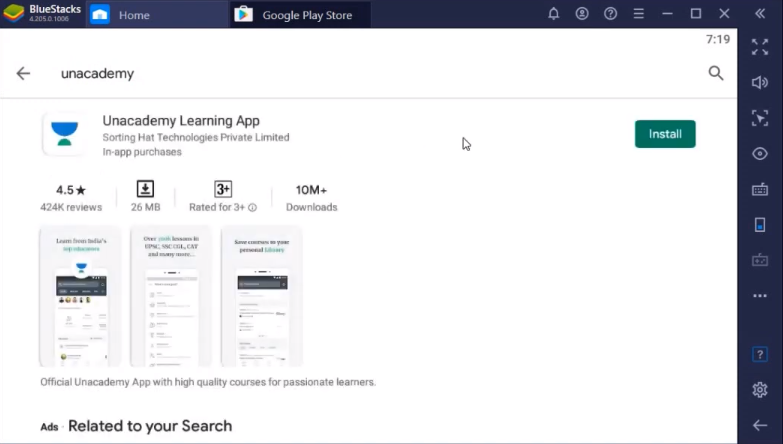Open the Unacademy app icon
Viewport: 783px width, 444px height.
point(64,134)
